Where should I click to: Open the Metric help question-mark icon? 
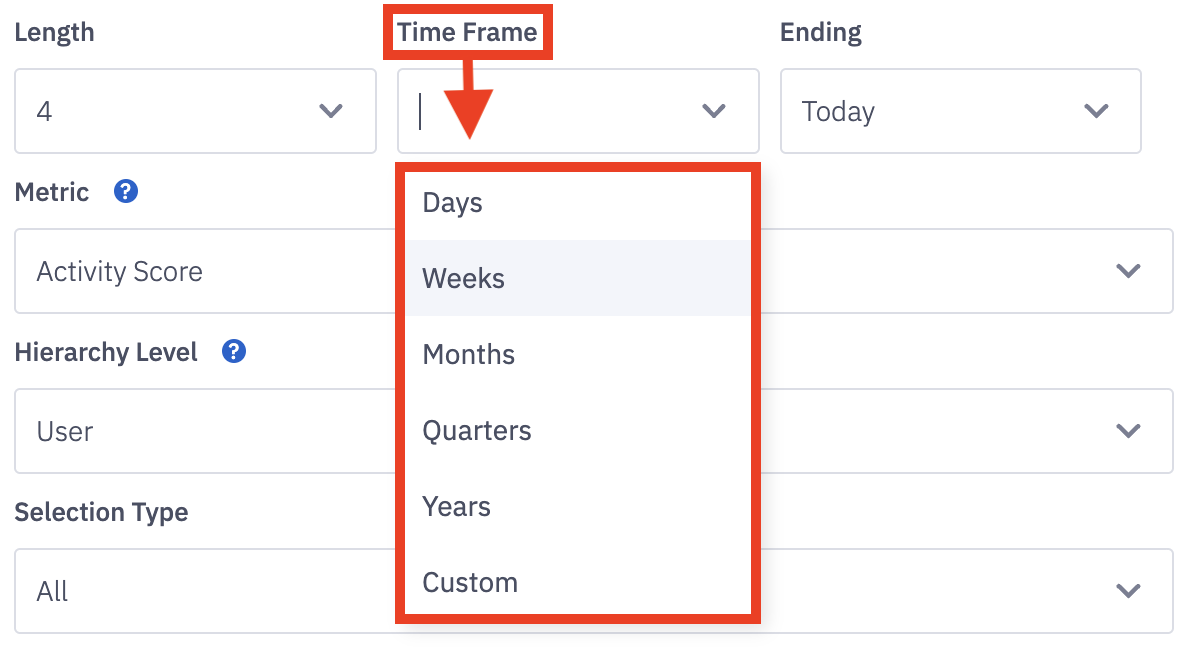tap(126, 192)
